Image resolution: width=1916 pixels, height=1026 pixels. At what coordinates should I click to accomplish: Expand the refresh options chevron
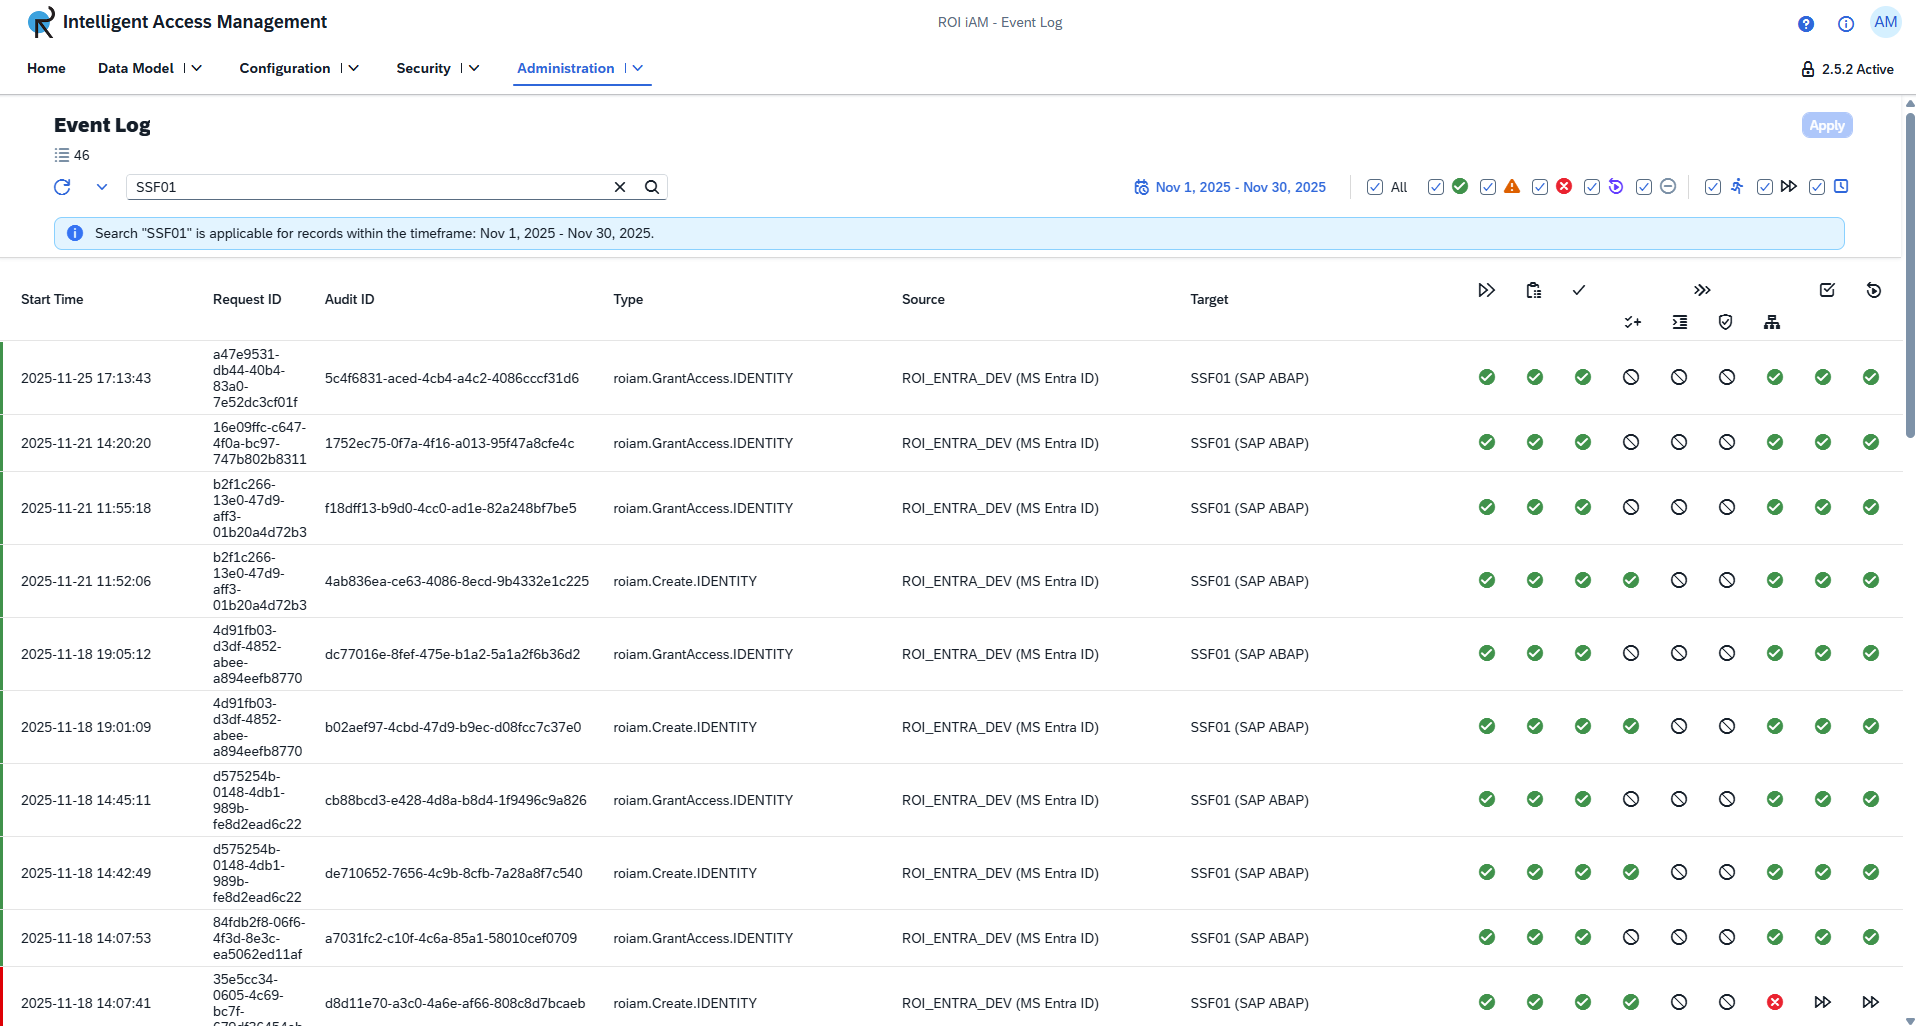[102, 187]
